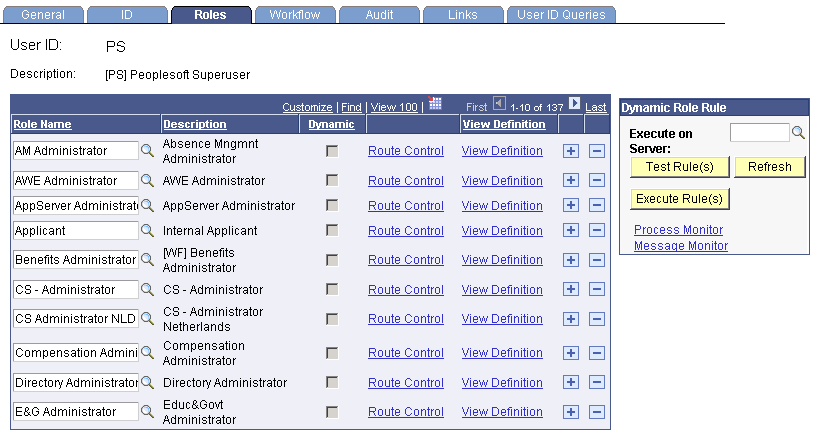Image resolution: width=821 pixels, height=432 pixels.
Task: Click the lookup magnifier next to AM Administrator
Action: point(147,151)
